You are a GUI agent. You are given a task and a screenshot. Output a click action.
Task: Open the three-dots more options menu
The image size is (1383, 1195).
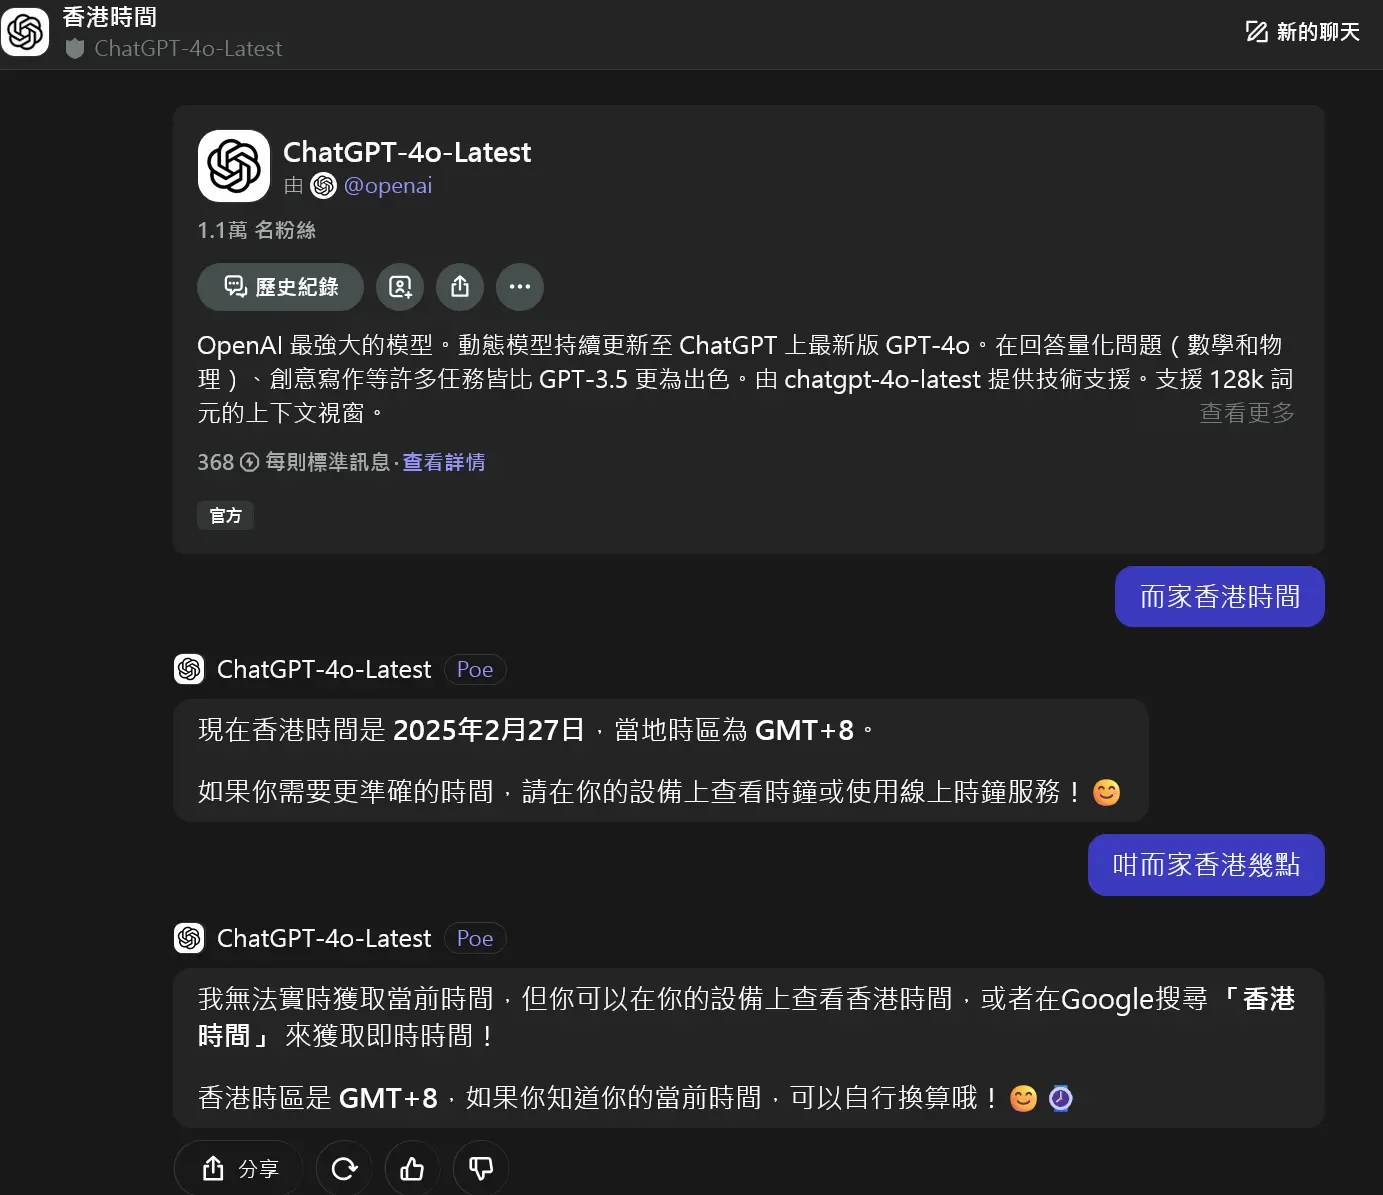point(520,287)
